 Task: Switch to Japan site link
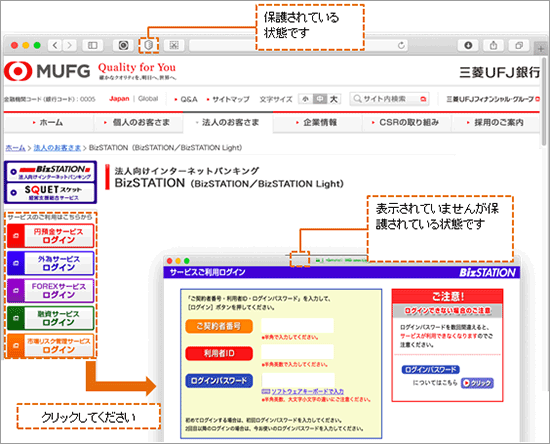coord(119,99)
